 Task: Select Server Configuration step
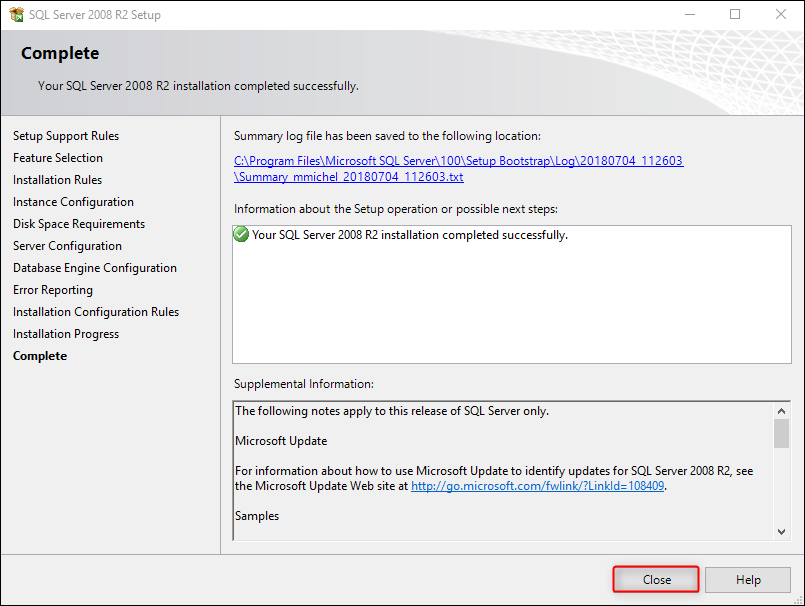click(67, 246)
